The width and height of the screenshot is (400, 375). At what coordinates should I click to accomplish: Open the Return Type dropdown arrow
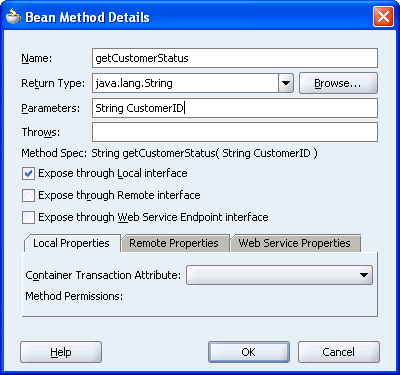(286, 83)
